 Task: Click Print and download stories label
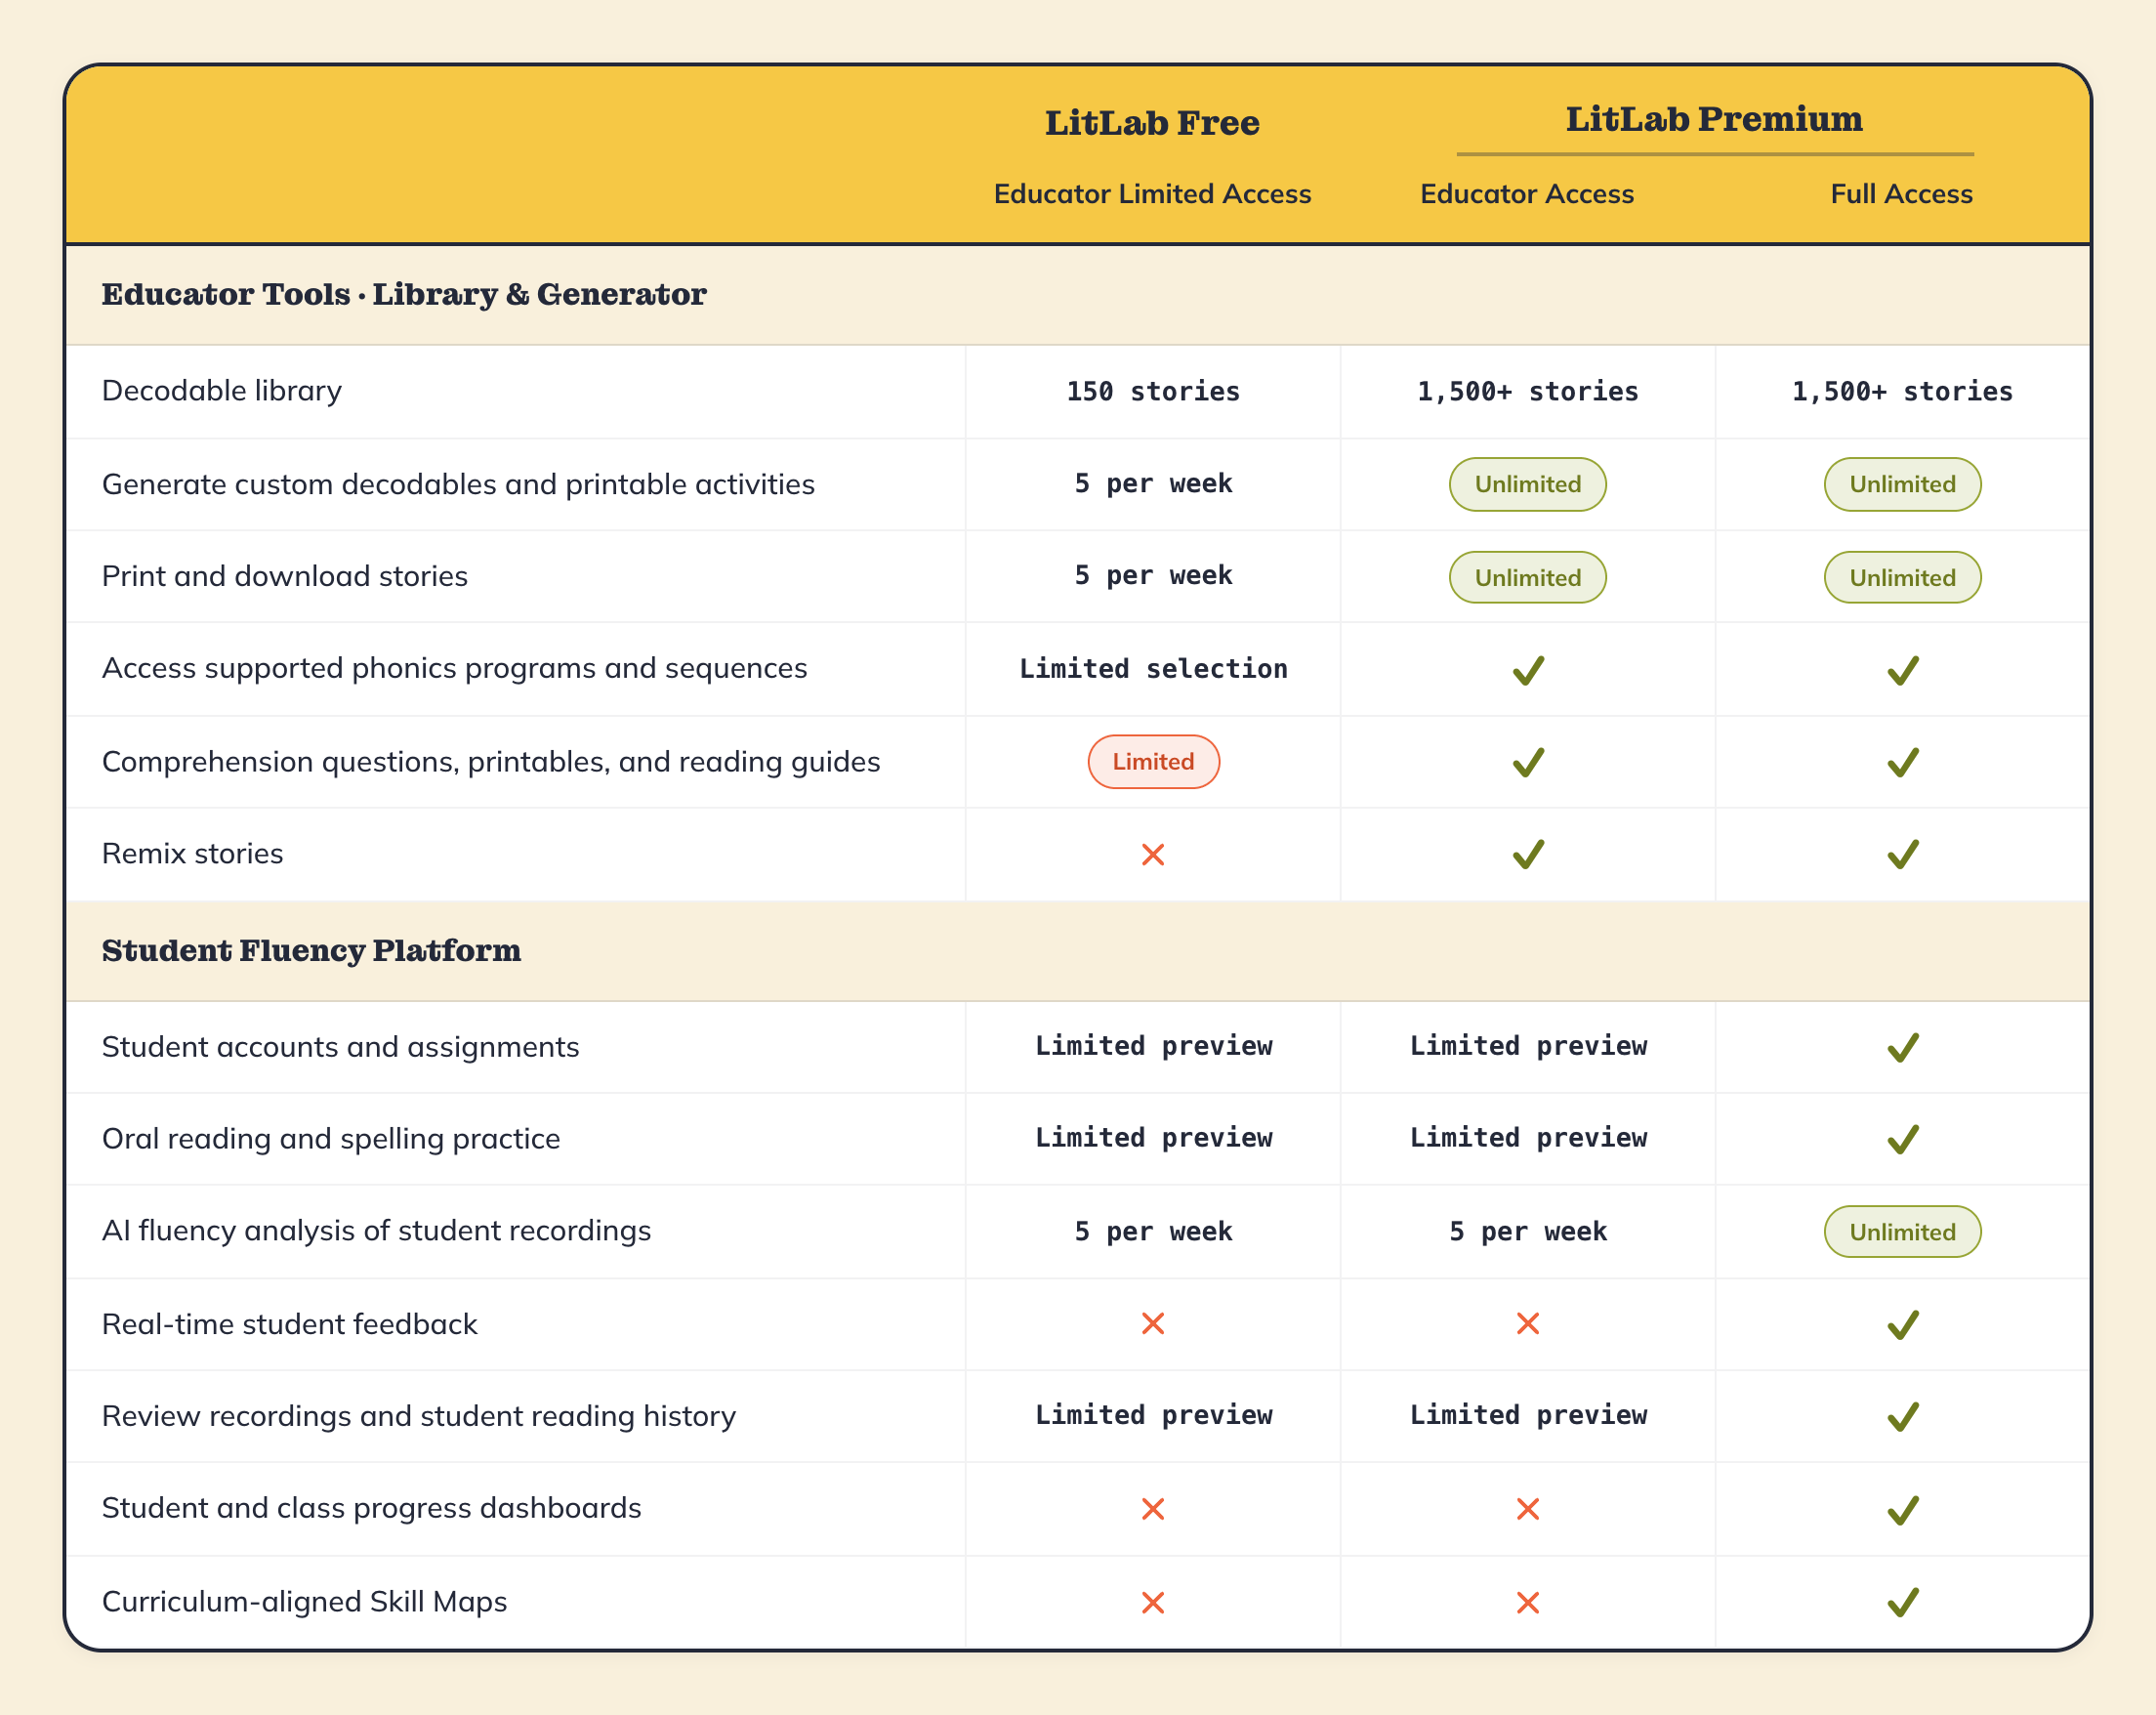[x=285, y=577]
